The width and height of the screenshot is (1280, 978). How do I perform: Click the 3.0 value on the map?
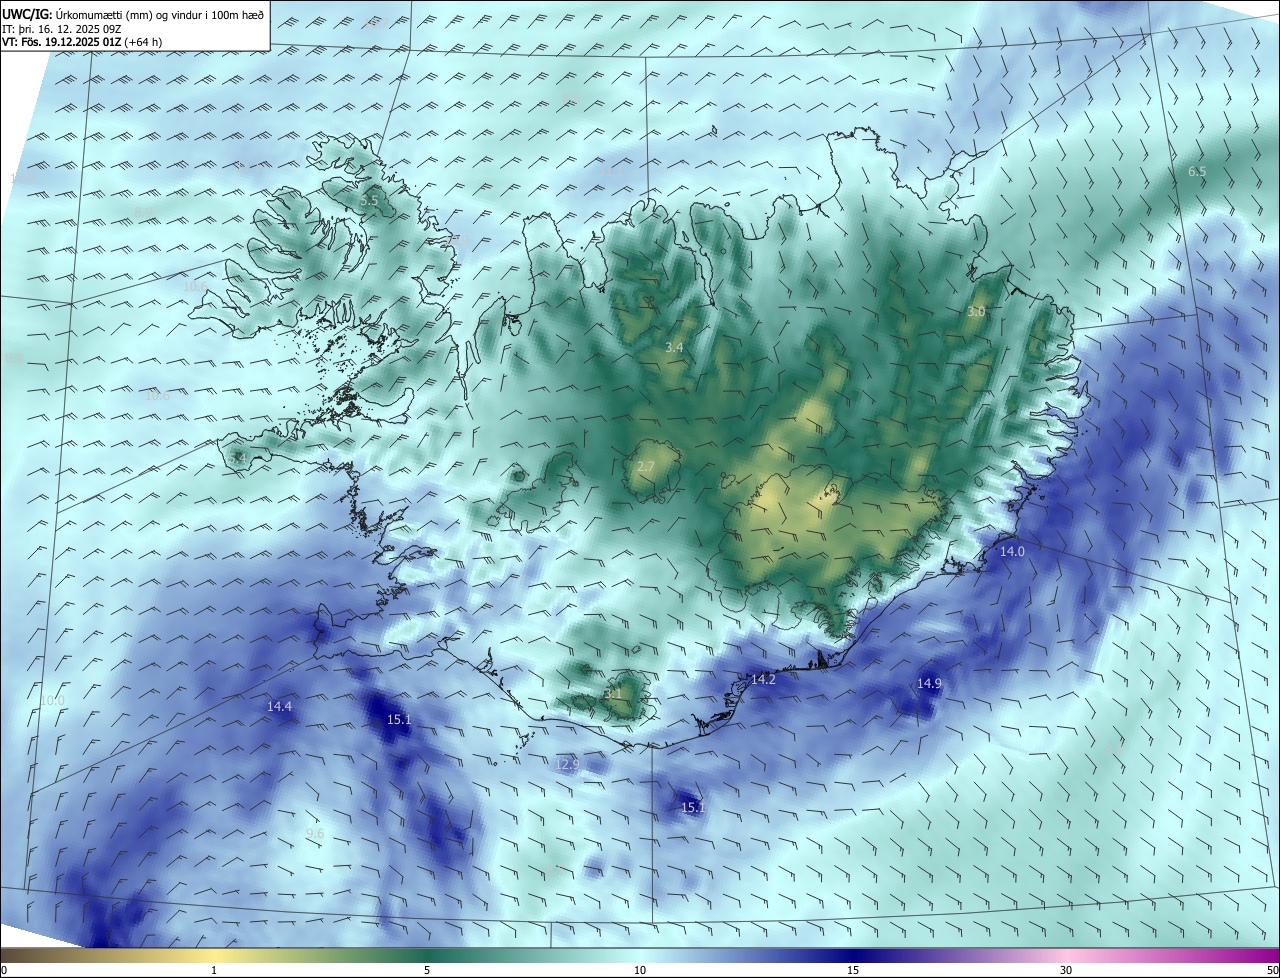(976, 312)
